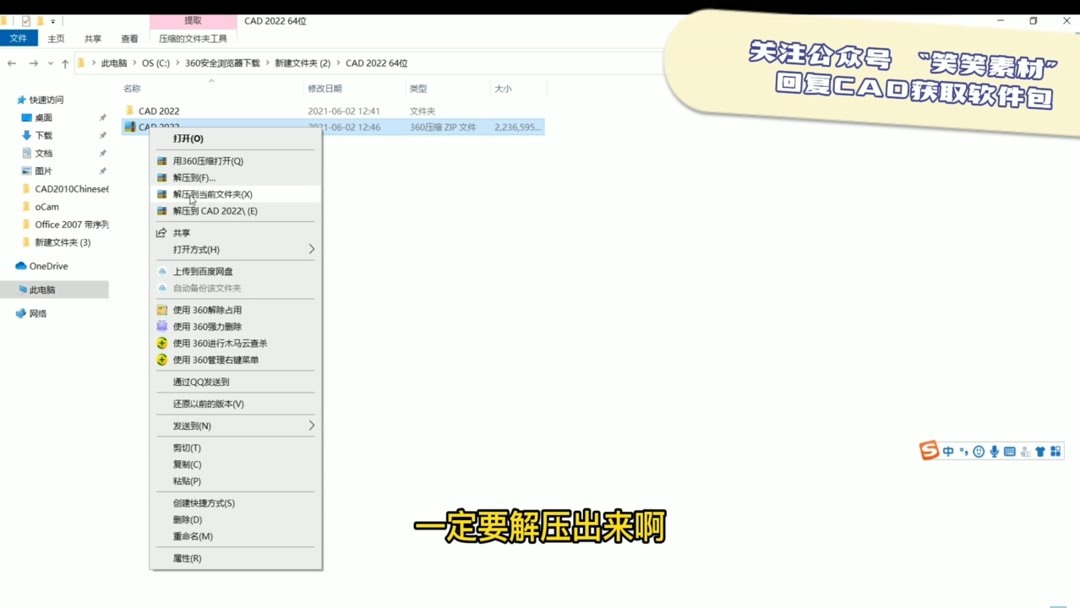The height and width of the screenshot is (608, 1080).
Task: Start voice input with the Sogou microphone icon
Action: pyautogui.click(x=995, y=451)
